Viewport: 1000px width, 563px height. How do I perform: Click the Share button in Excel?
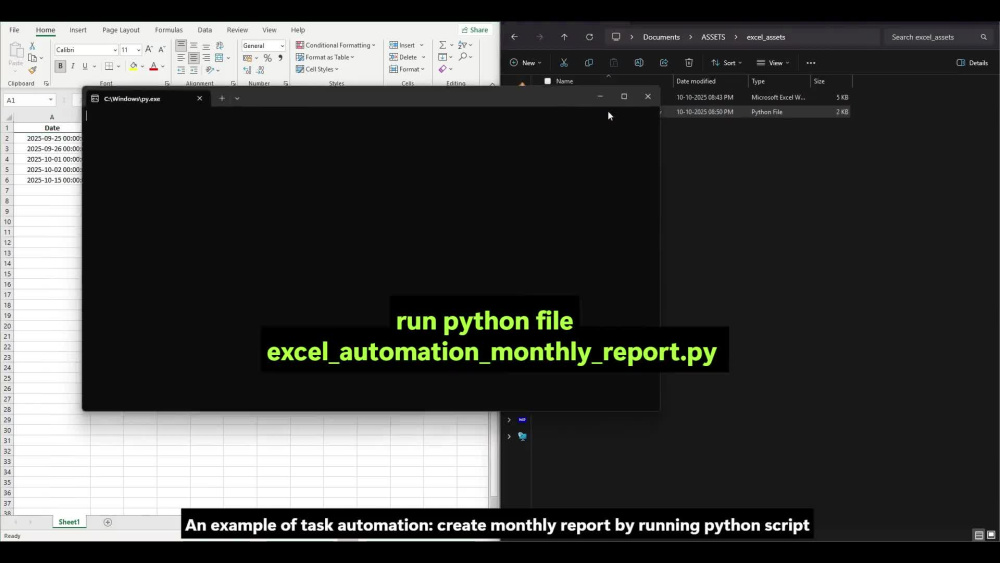[474, 30]
